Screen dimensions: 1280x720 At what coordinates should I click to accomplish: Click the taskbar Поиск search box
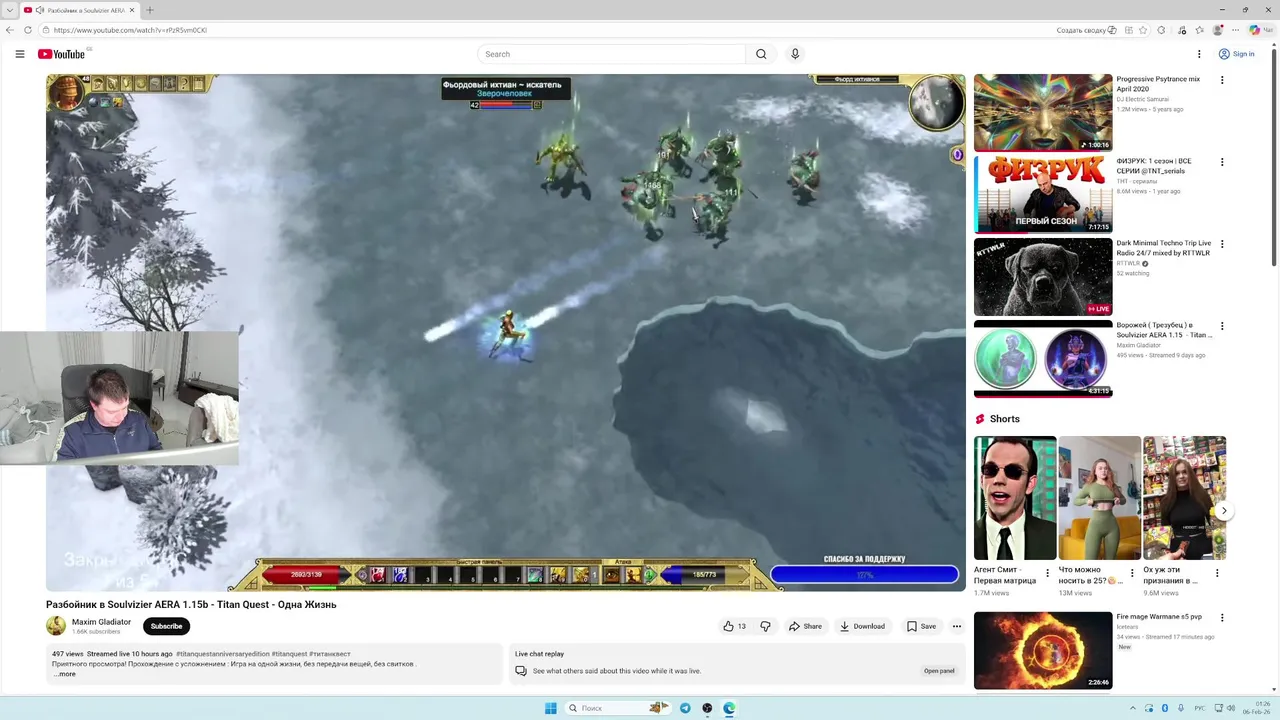[x=618, y=708]
